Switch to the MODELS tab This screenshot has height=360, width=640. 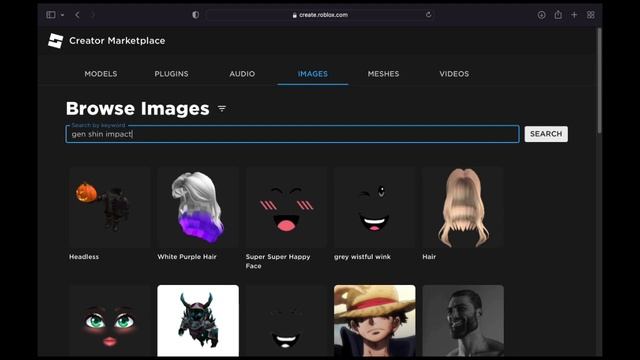click(101, 74)
